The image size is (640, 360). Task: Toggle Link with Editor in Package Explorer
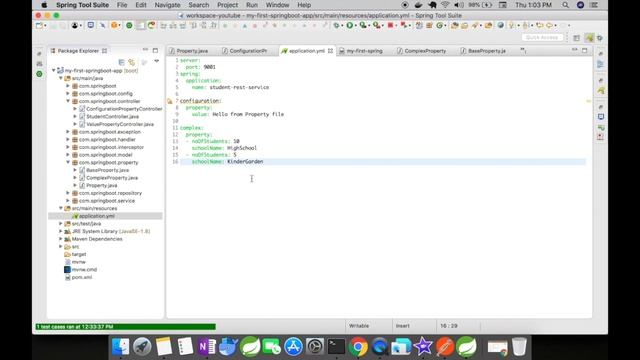pos(131,62)
